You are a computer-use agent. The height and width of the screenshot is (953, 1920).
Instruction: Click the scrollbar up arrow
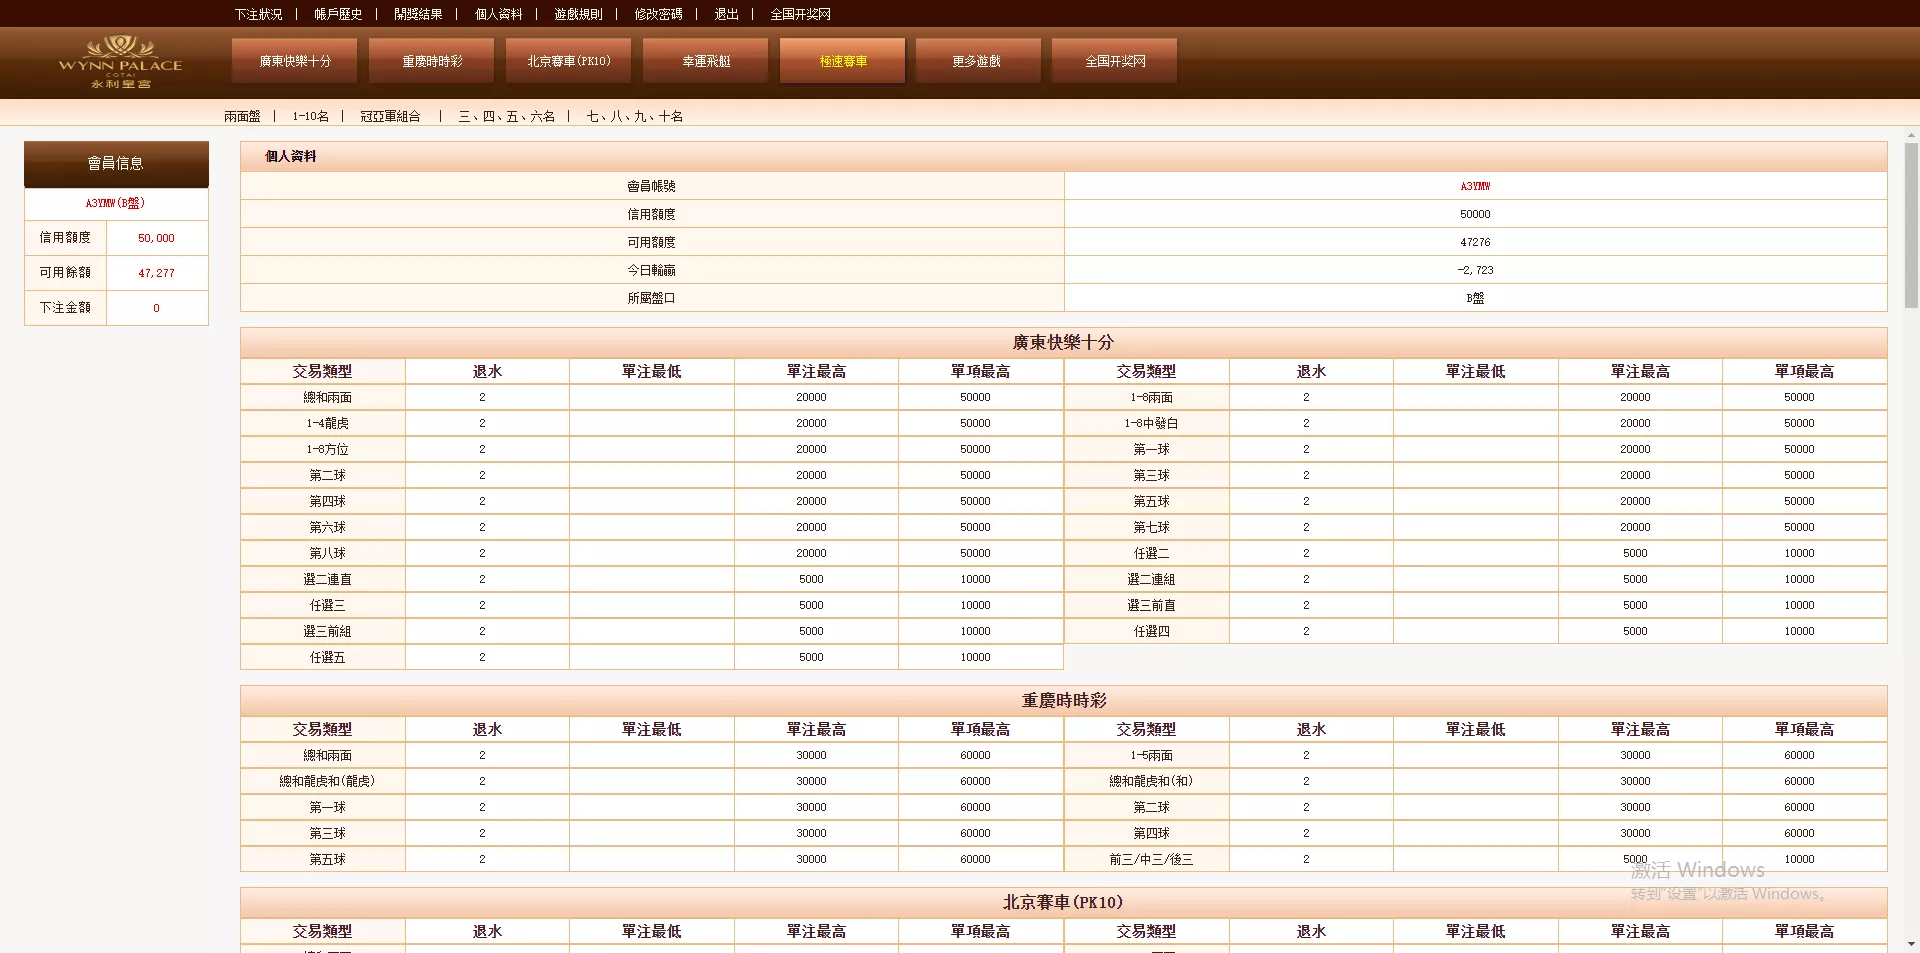(x=1911, y=135)
